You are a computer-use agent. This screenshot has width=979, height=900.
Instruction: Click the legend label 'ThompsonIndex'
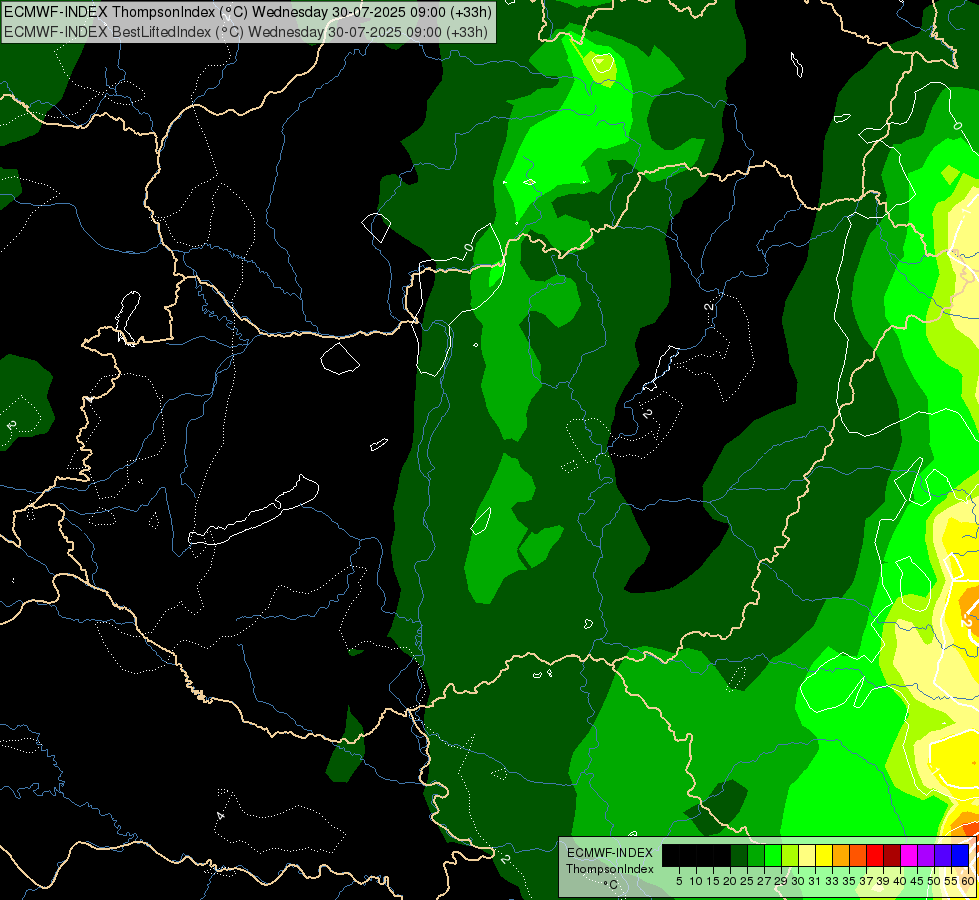coord(610,869)
